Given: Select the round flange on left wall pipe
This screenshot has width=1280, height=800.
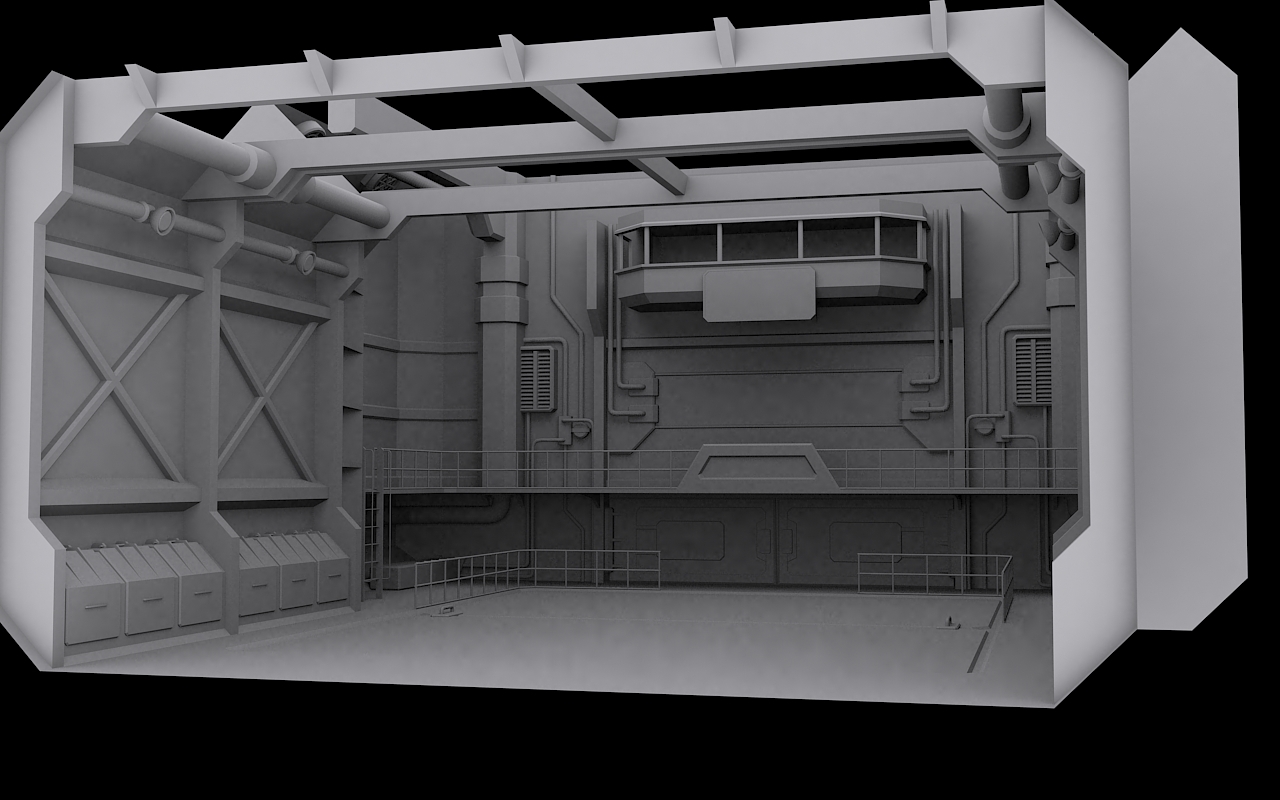Looking at the screenshot, I should coord(161,217).
